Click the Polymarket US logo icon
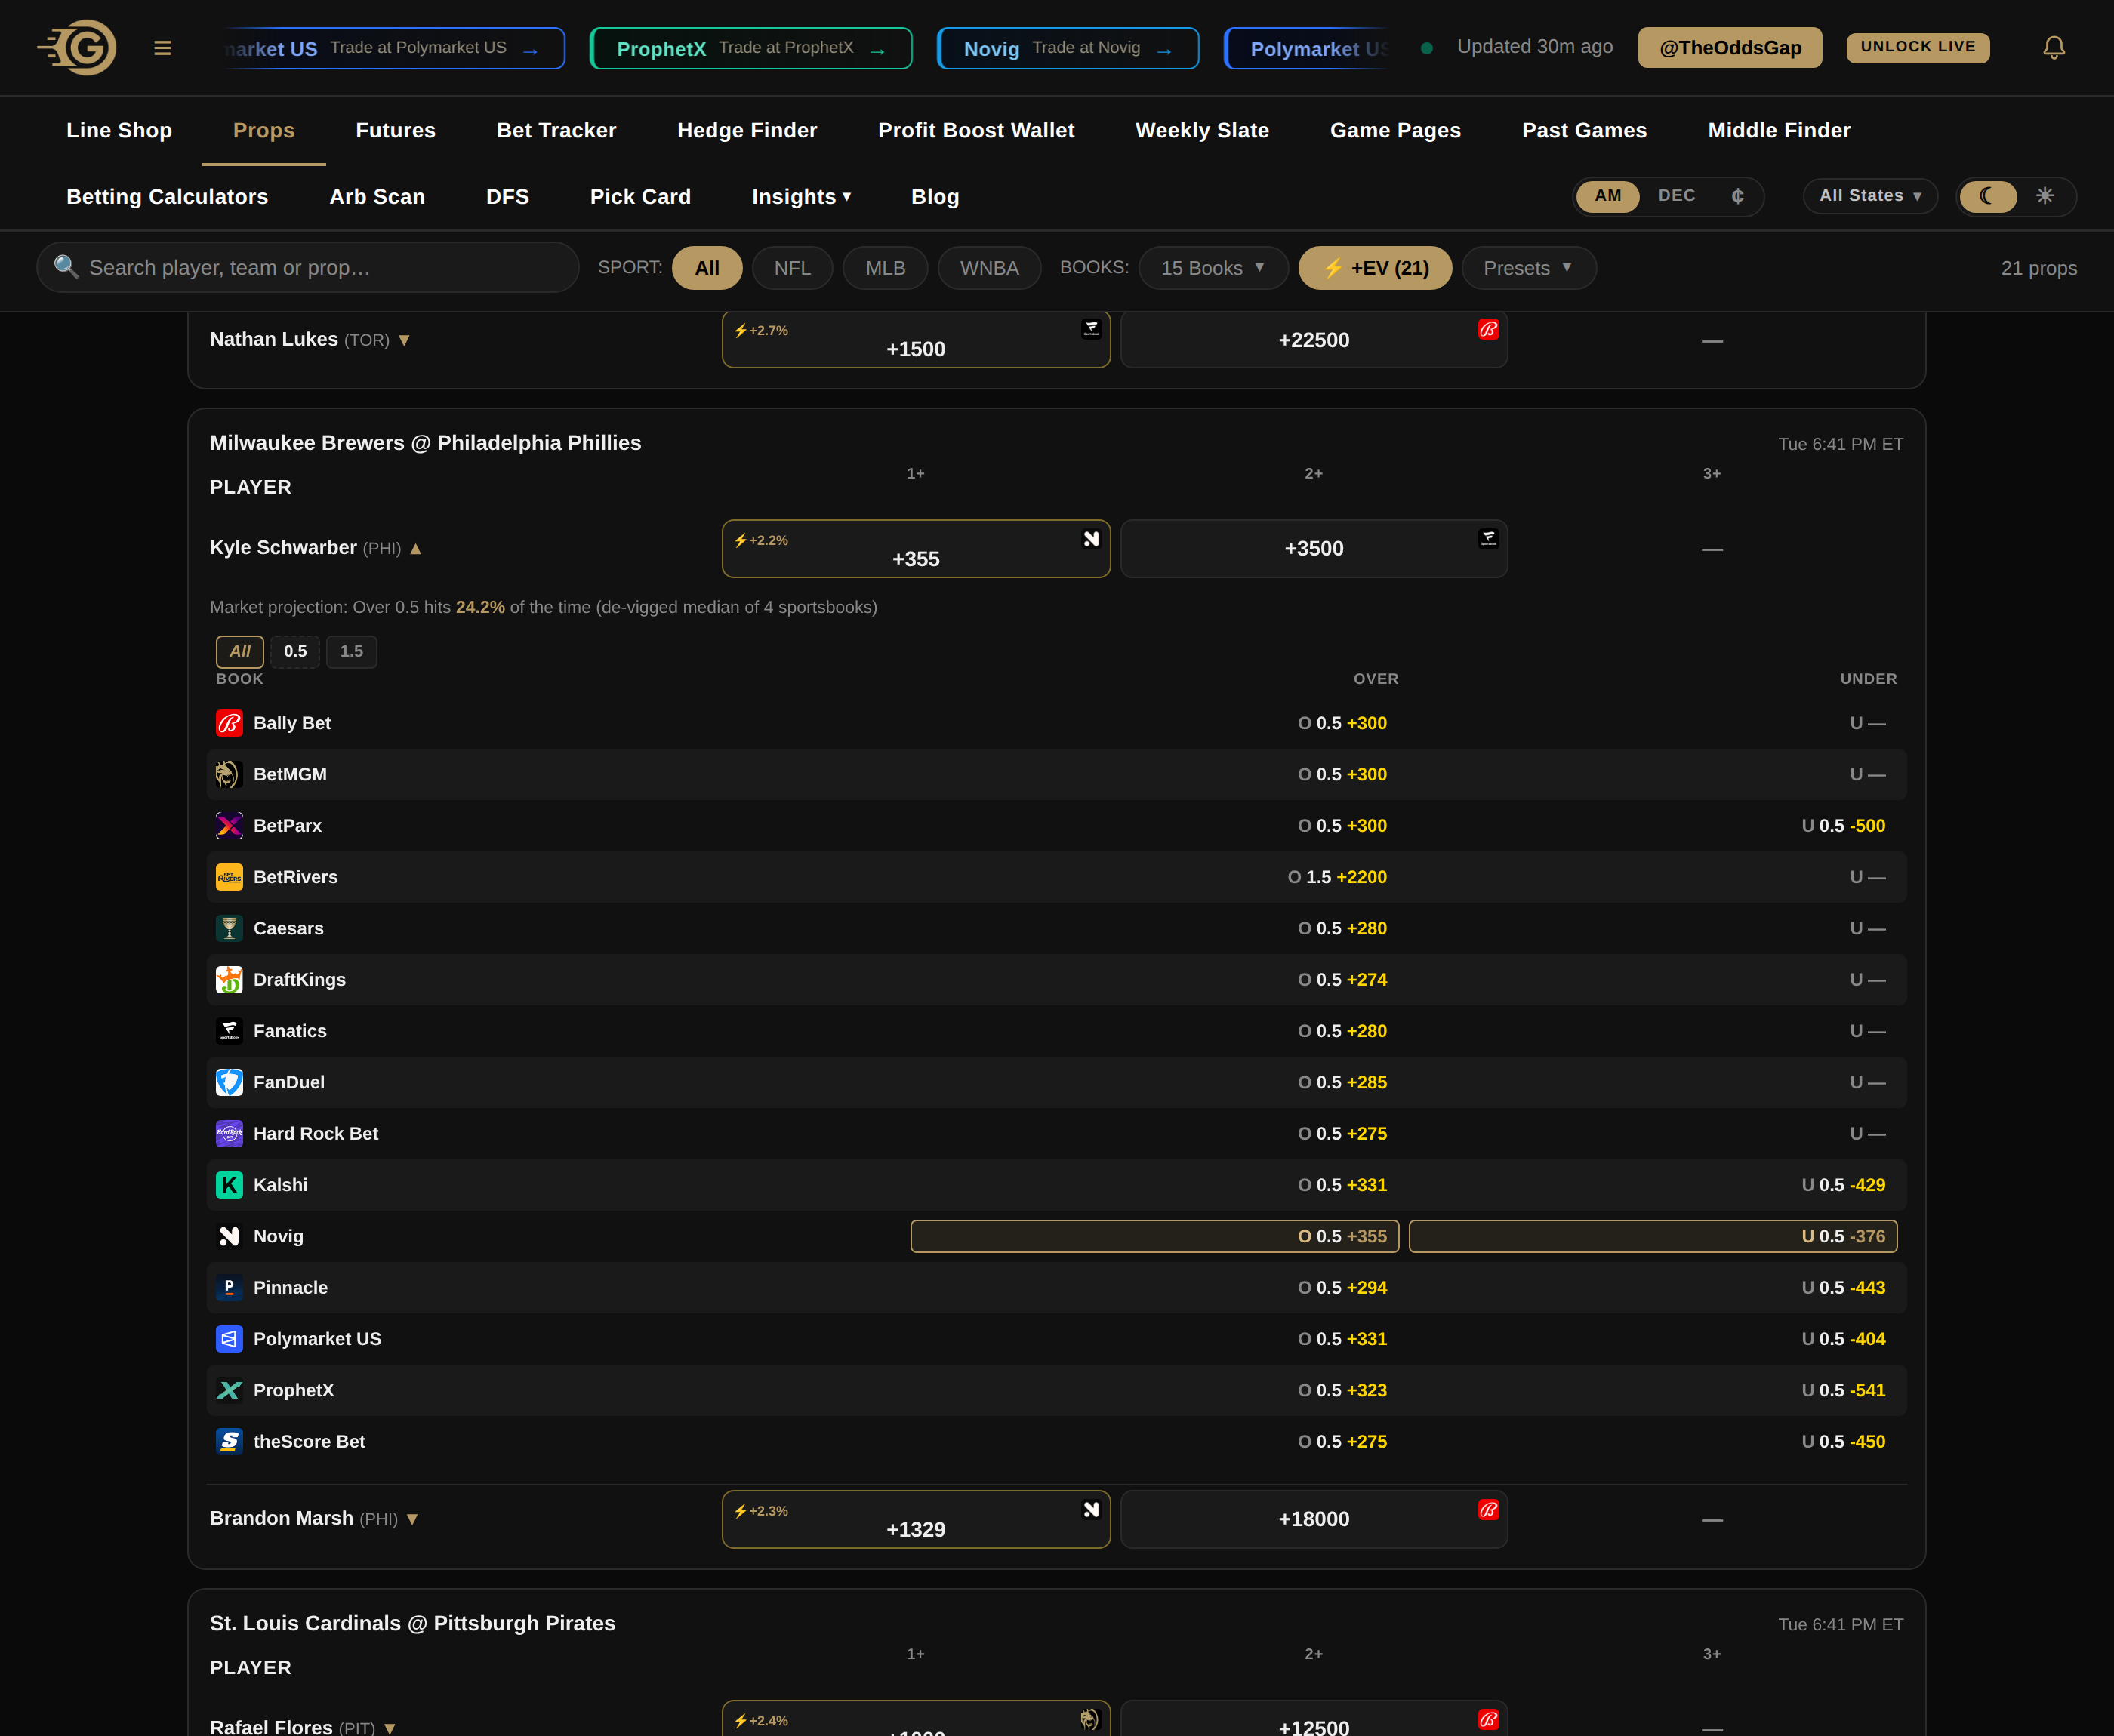 (229, 1339)
